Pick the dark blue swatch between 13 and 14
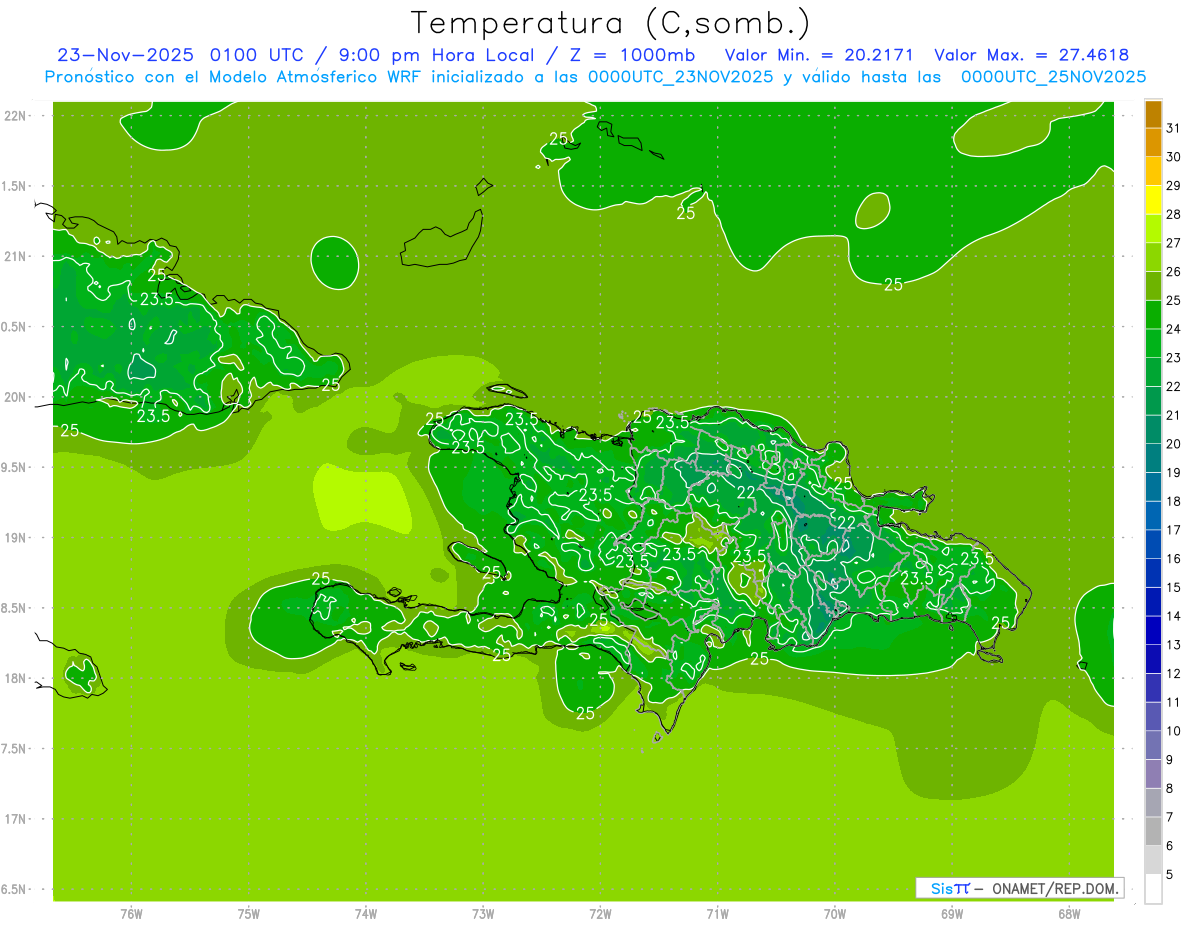The height and width of the screenshot is (927, 1200). [1153, 630]
